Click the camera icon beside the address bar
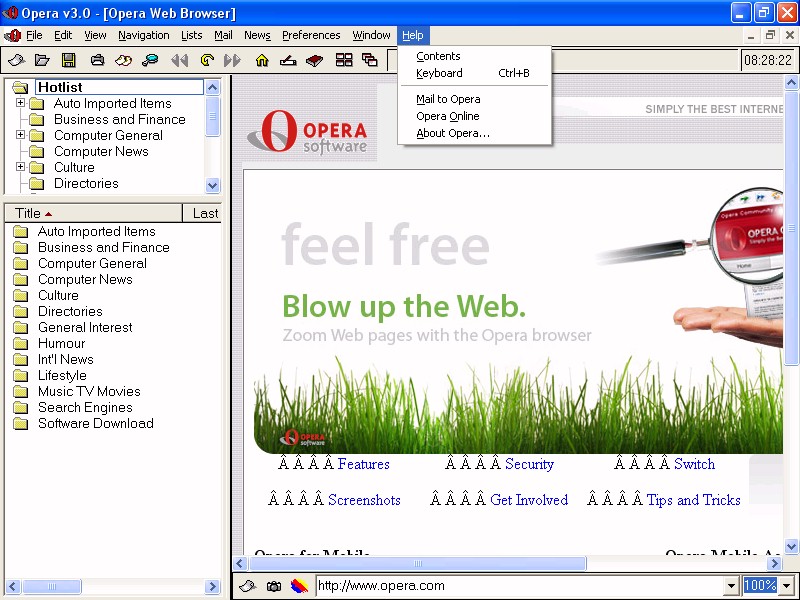This screenshot has width=800, height=600. (274, 586)
